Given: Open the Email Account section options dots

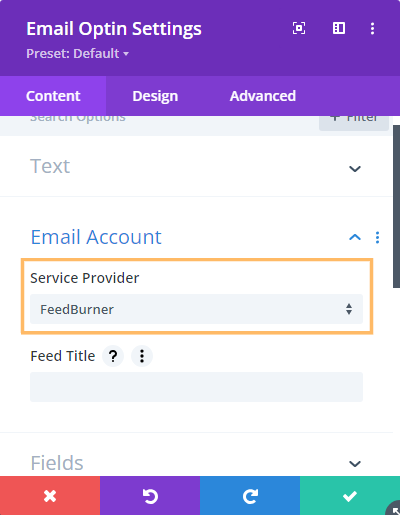Looking at the screenshot, I should tap(377, 237).
